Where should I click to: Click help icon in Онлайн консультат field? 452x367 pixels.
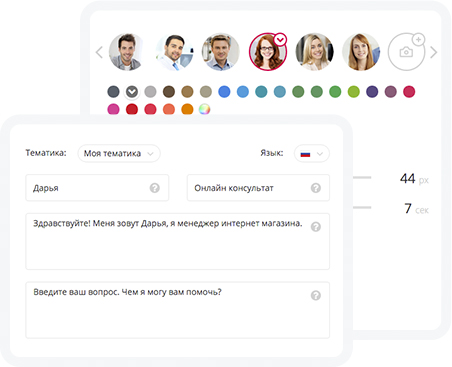point(316,188)
